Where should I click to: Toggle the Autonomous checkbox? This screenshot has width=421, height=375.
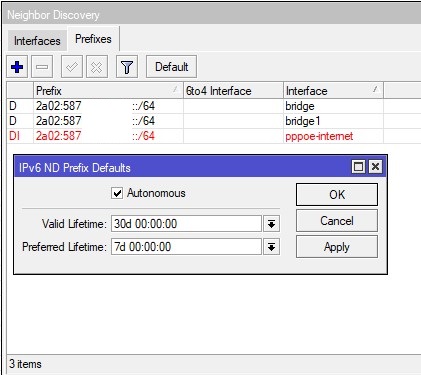click(x=117, y=193)
